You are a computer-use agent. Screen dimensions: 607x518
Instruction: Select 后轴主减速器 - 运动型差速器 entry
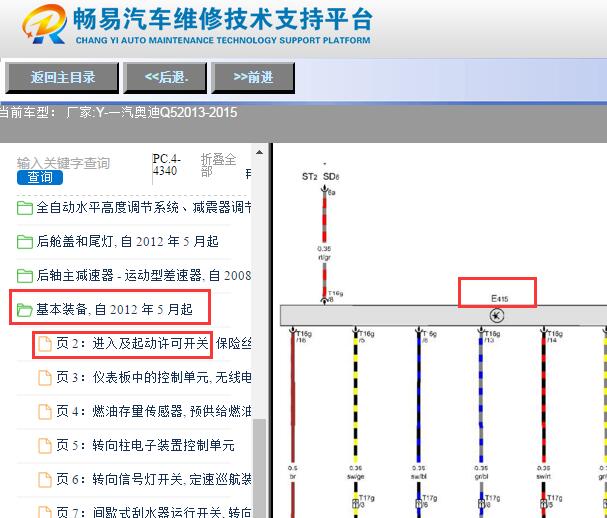[143, 275]
